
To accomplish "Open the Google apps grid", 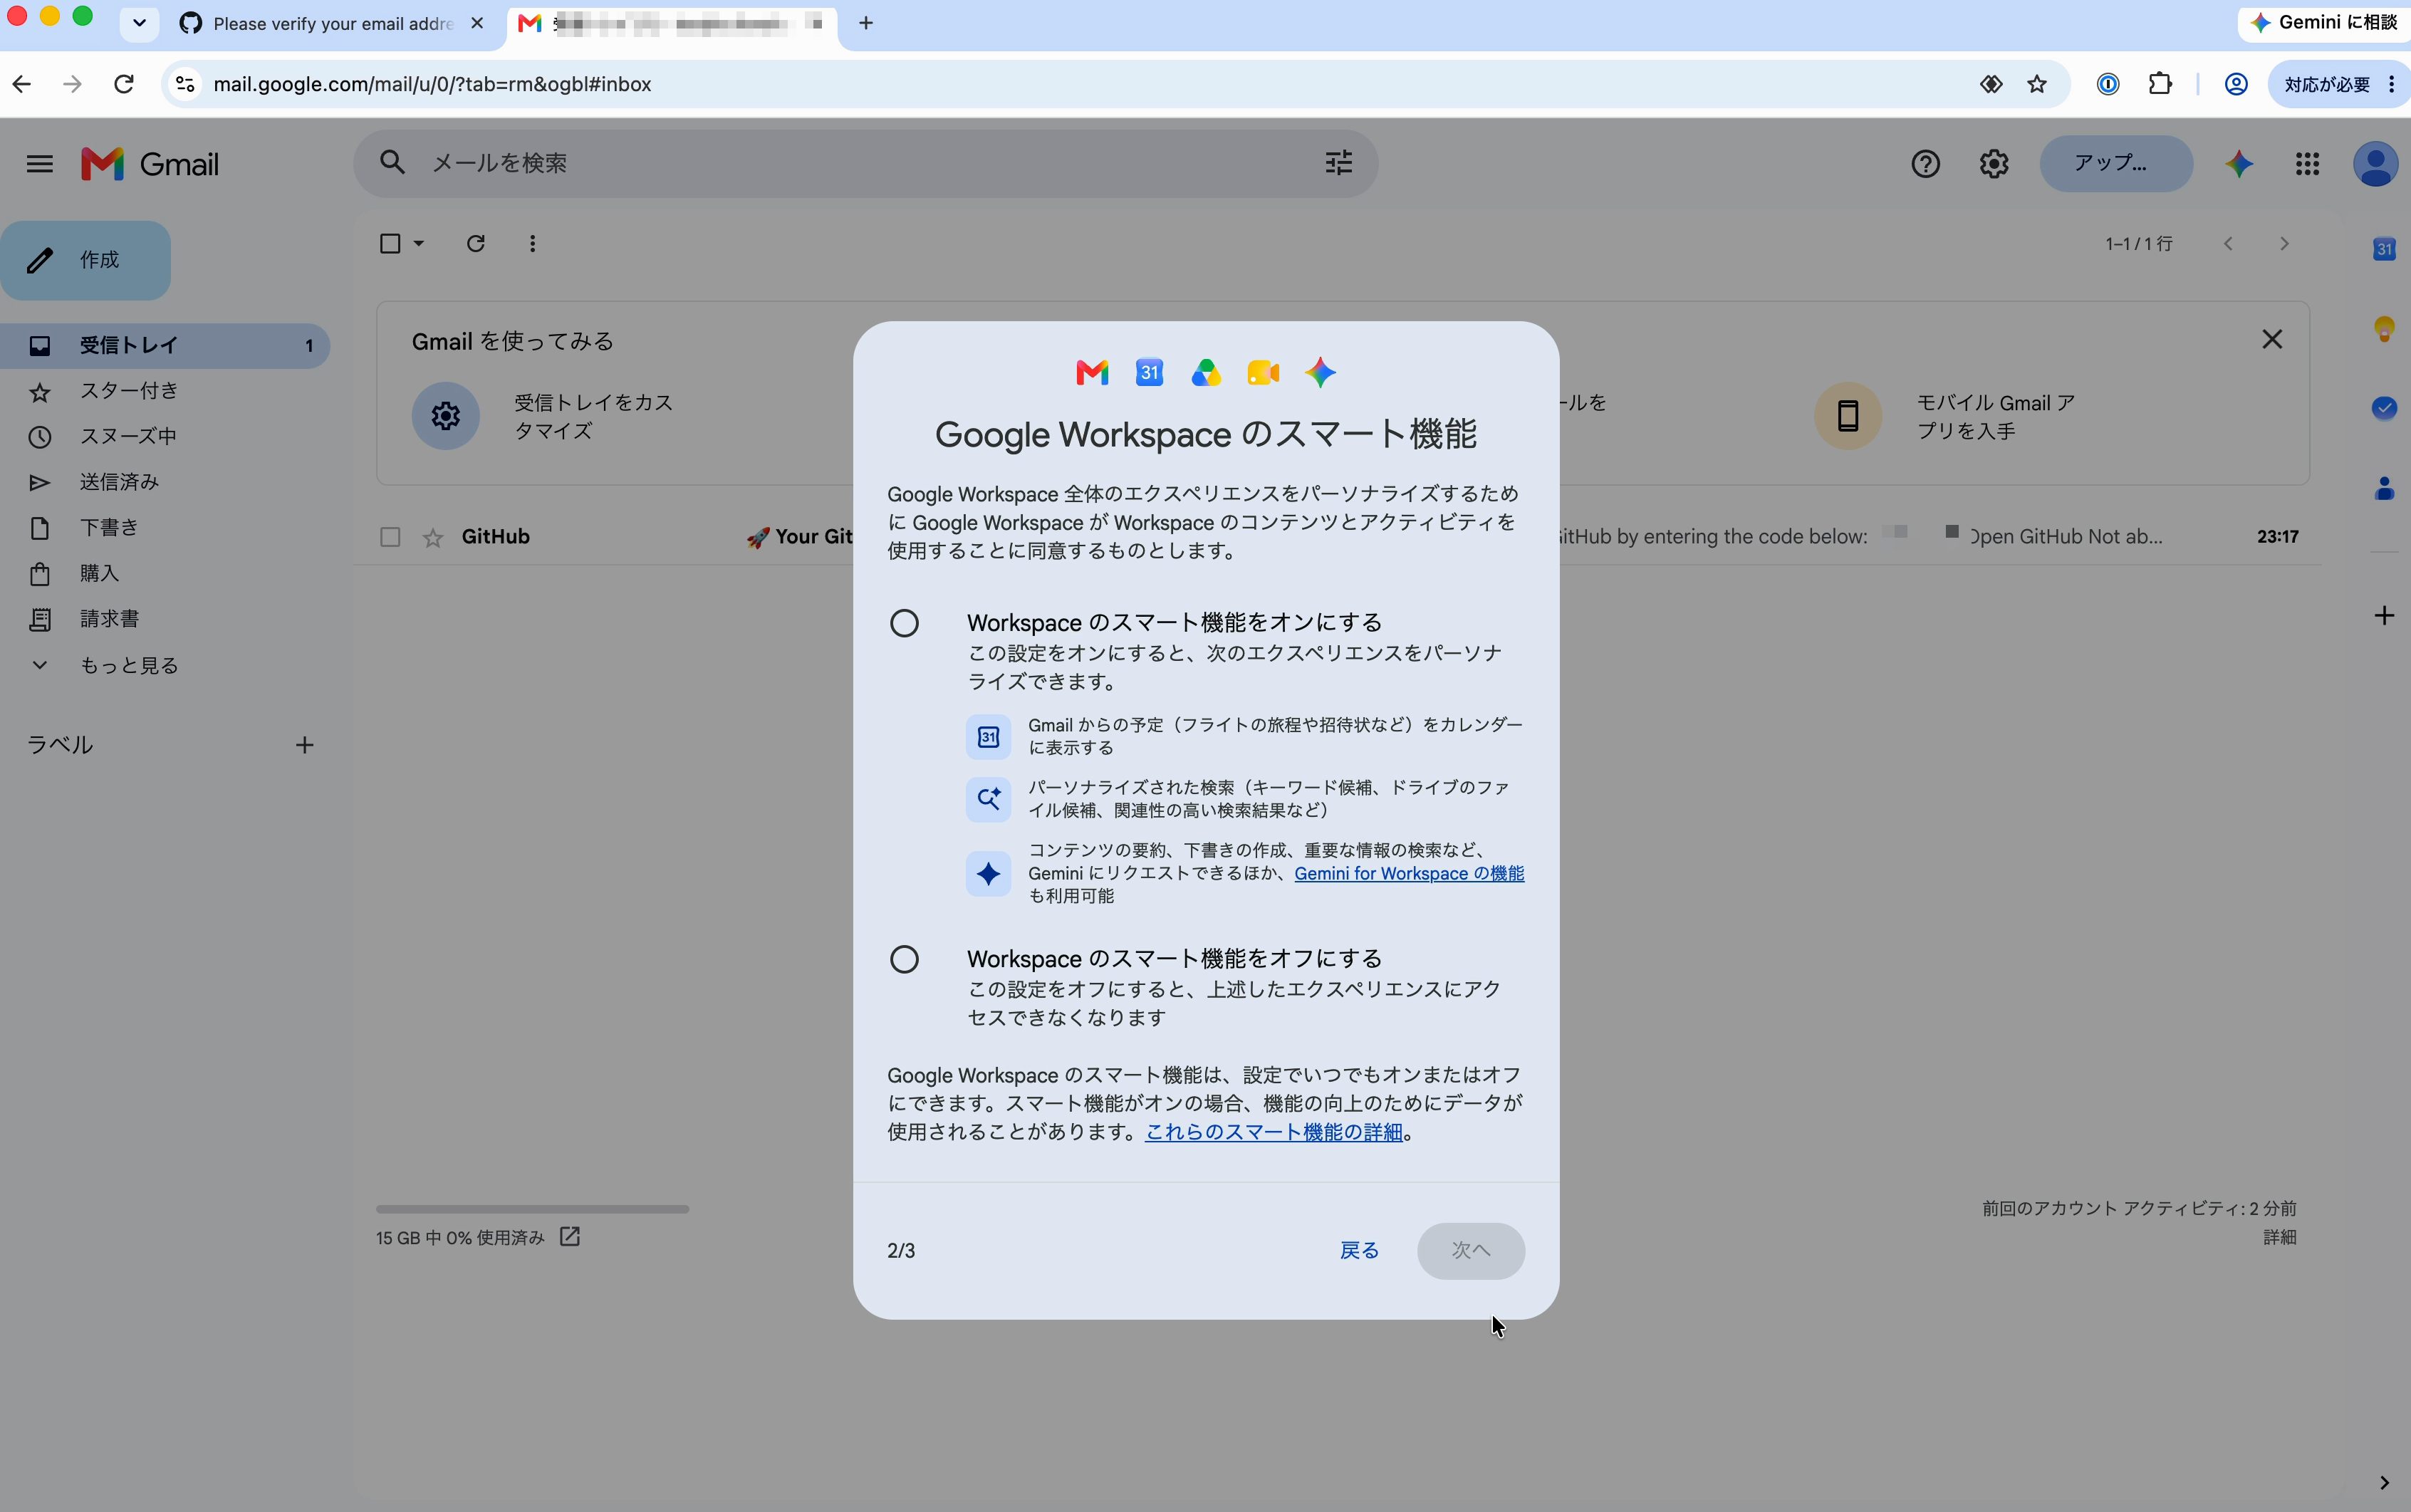I will (x=2307, y=164).
